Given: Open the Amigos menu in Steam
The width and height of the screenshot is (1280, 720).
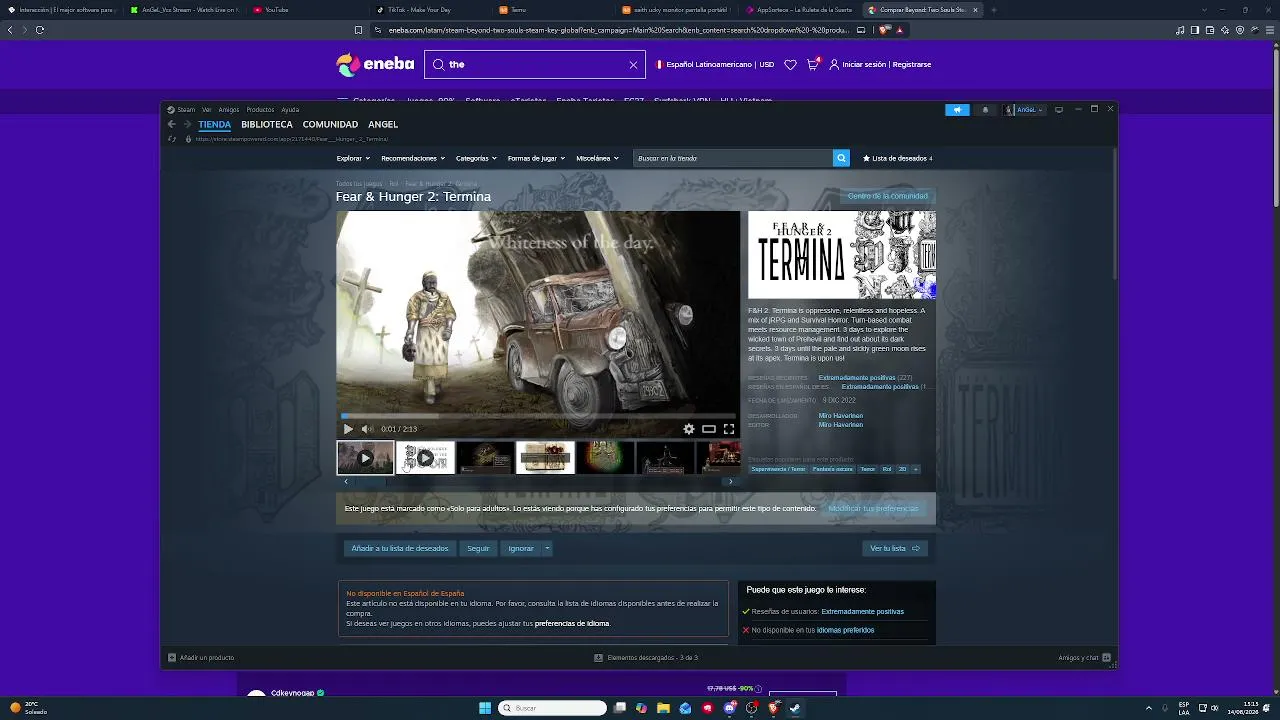Looking at the screenshot, I should click(229, 110).
